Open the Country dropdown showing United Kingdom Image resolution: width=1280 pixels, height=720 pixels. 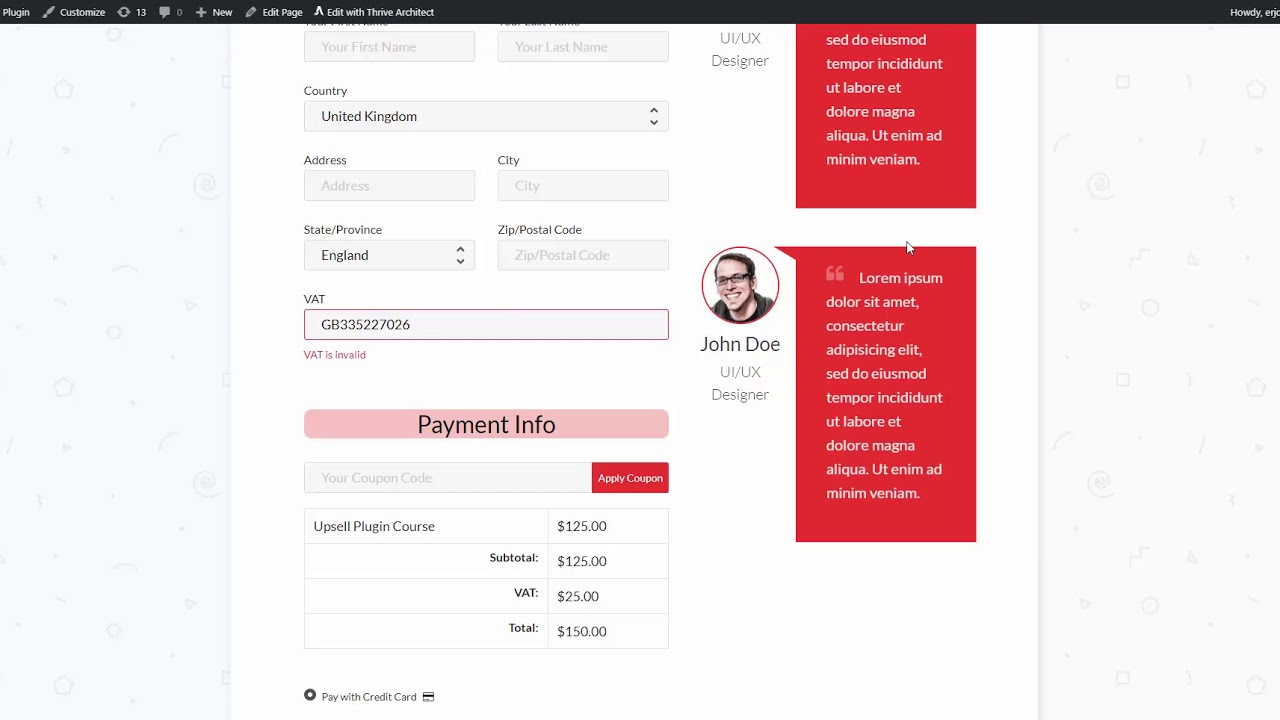[486, 116]
